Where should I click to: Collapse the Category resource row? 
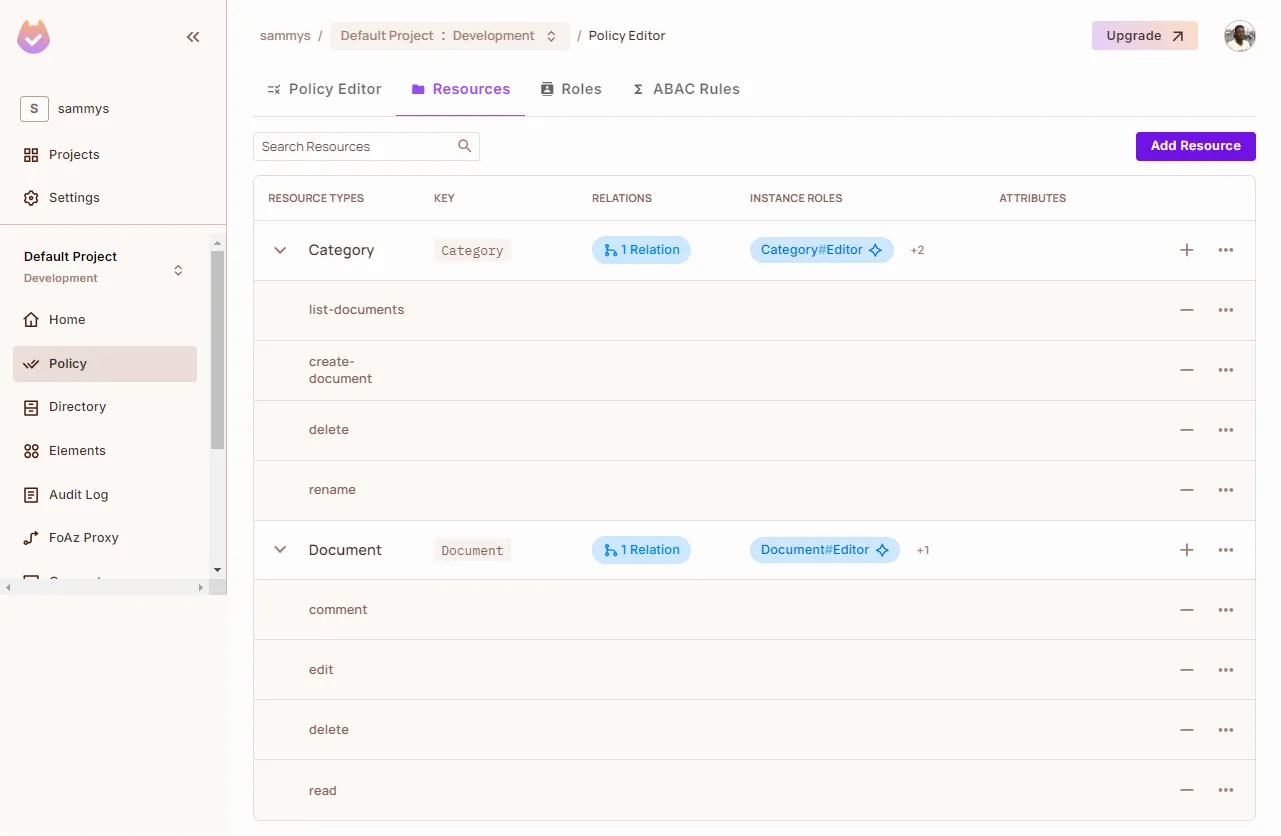(280, 250)
